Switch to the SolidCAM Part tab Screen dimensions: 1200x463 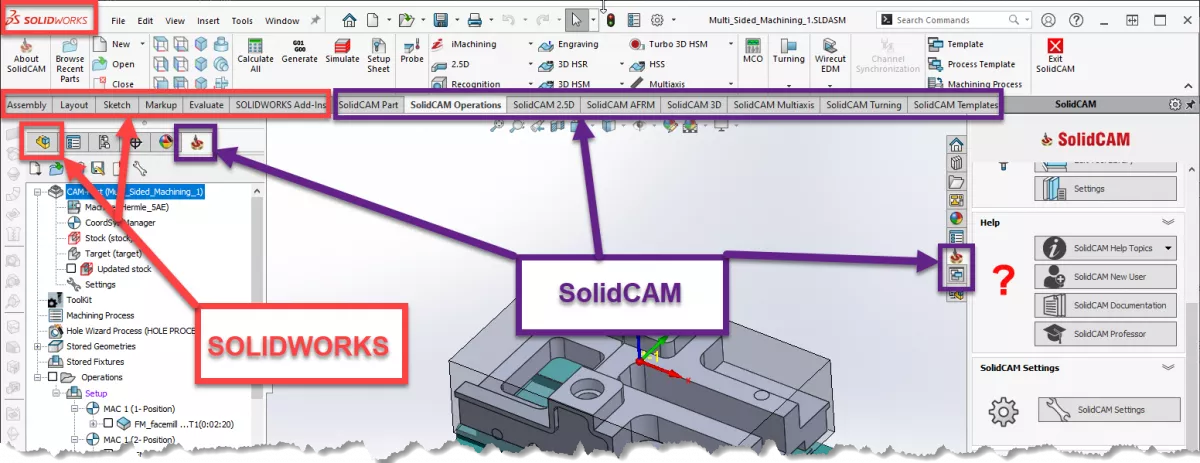coord(369,104)
